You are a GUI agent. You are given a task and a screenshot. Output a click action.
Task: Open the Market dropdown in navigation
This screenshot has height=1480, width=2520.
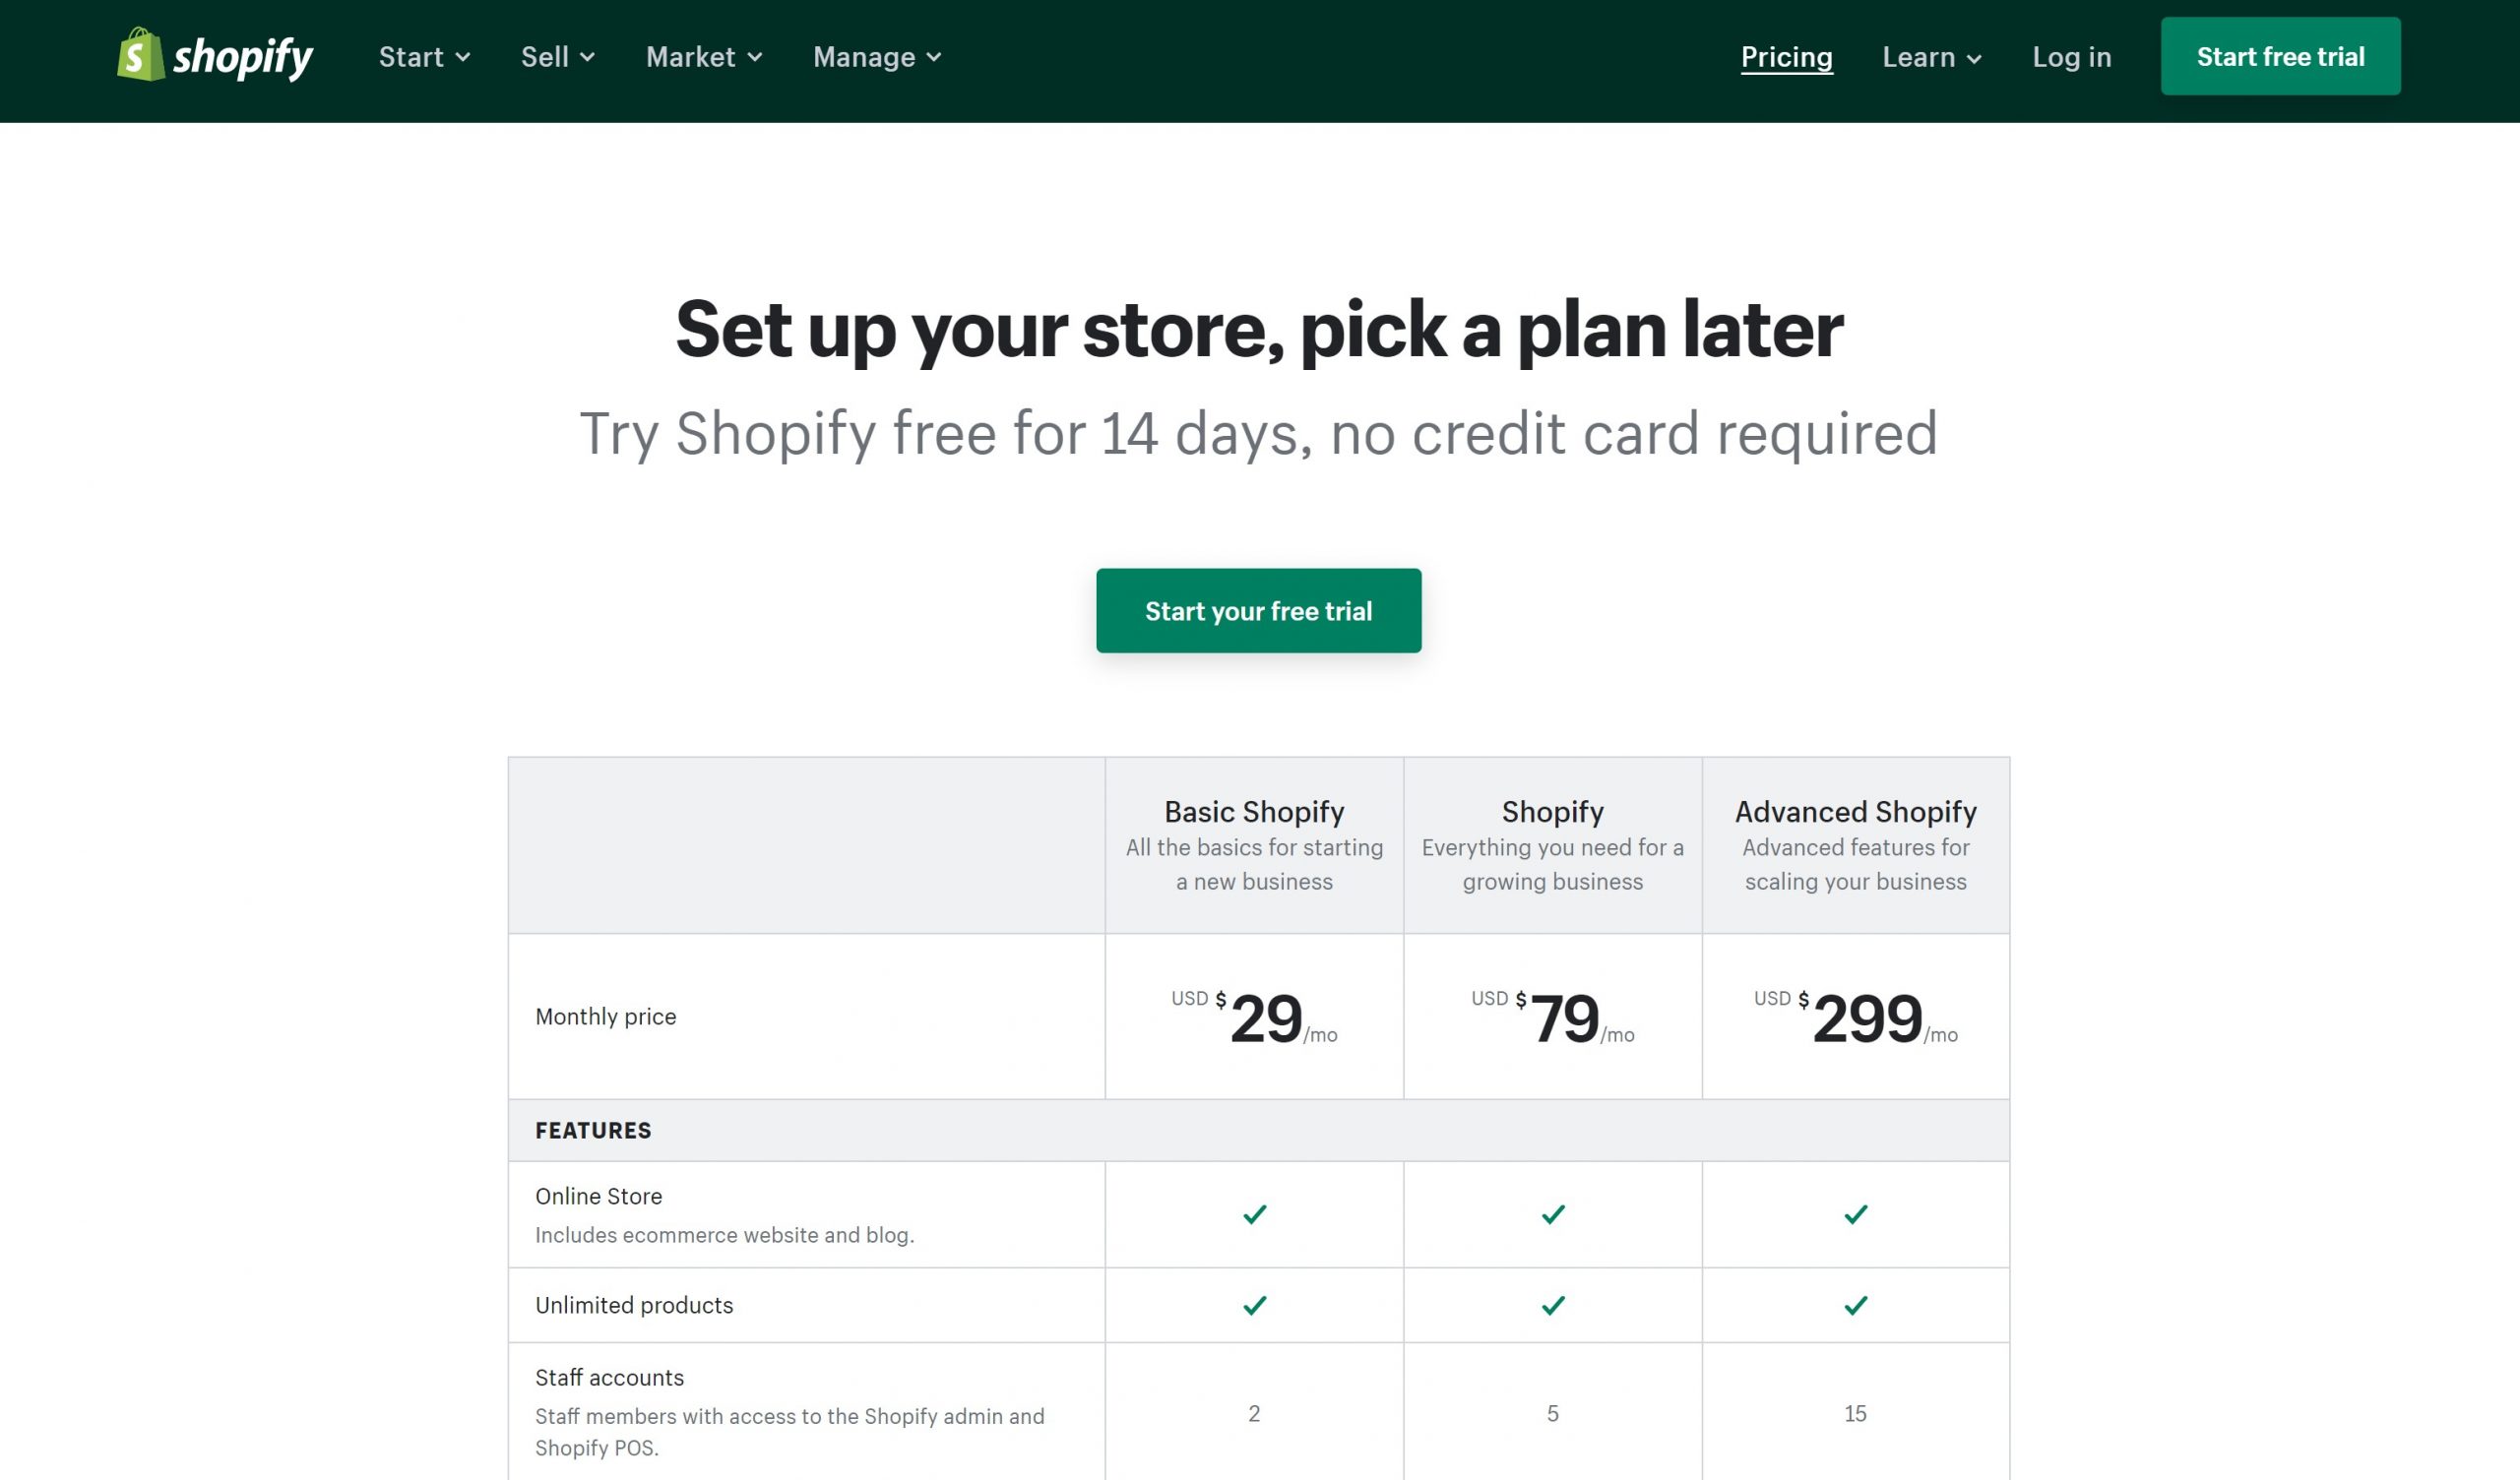click(x=704, y=57)
